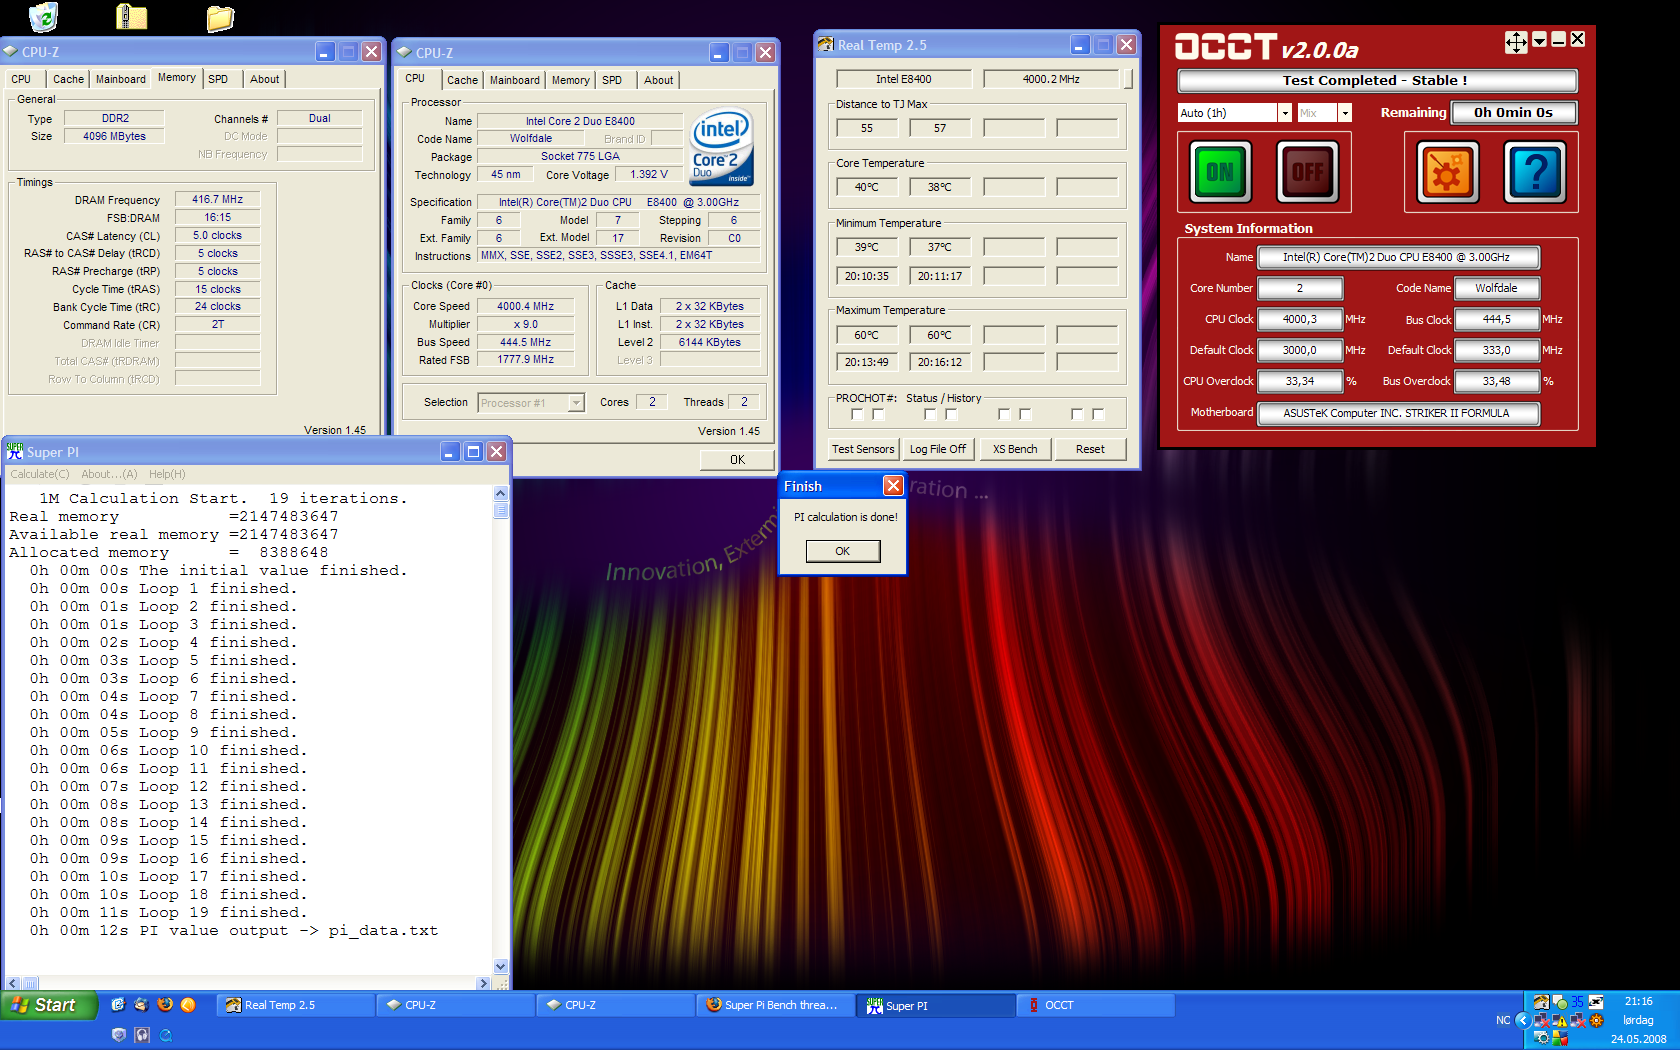Click the Super PI scrollbar up arrow

[x=501, y=493]
